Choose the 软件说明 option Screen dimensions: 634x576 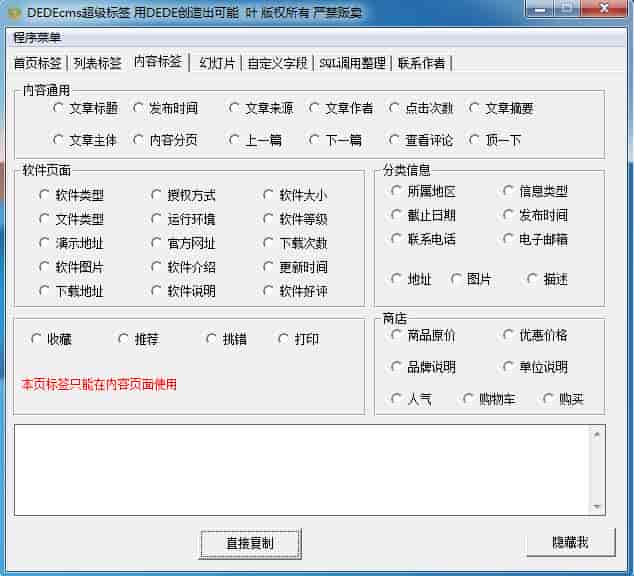click(x=184, y=291)
